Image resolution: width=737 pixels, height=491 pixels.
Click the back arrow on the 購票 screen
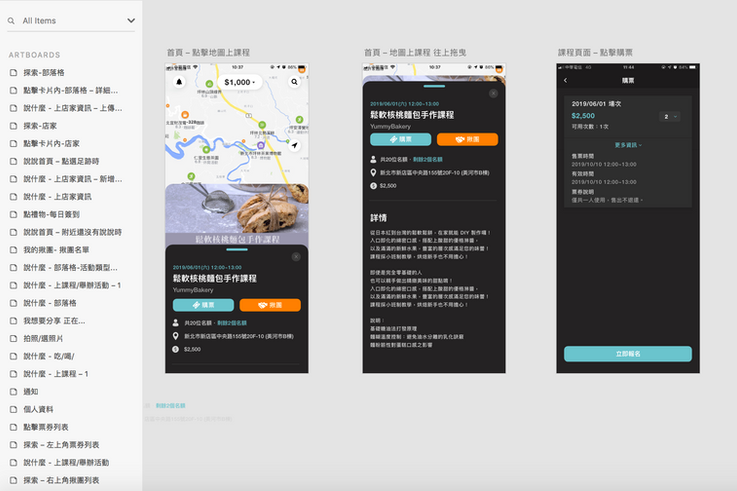tap(565, 80)
